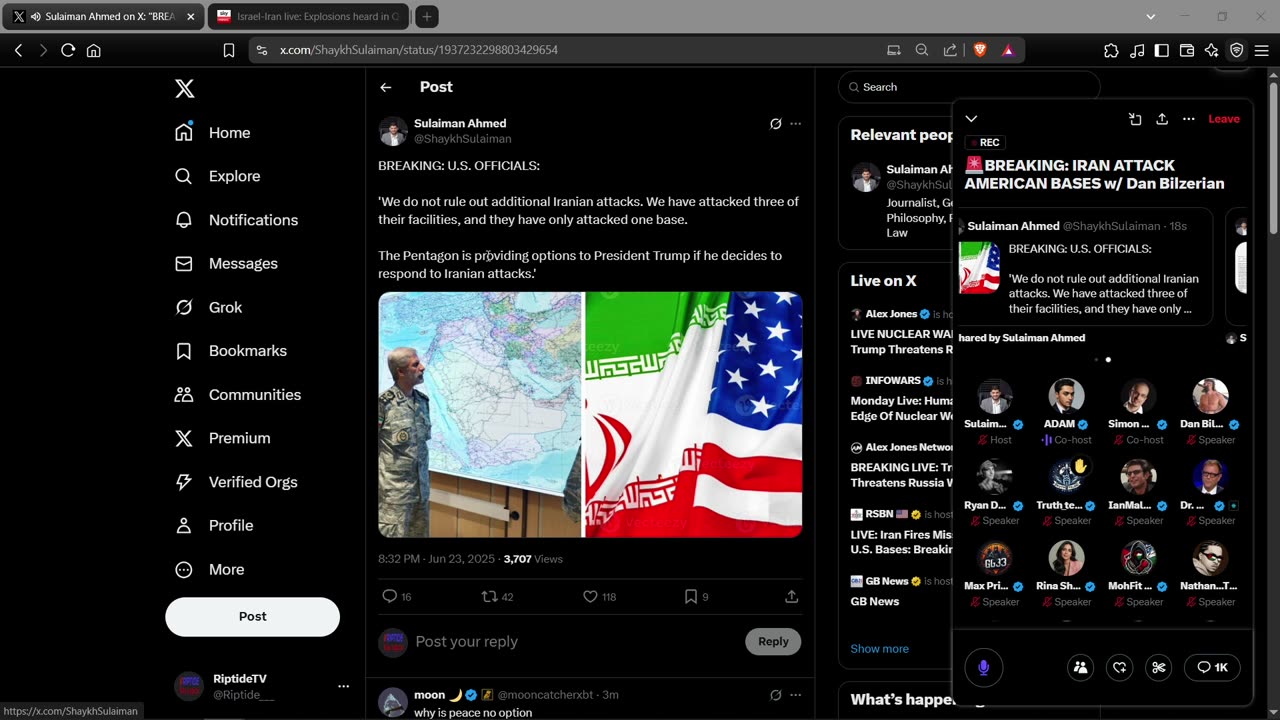Click the X logo in the sidebar
The height and width of the screenshot is (720, 1280).
click(184, 89)
